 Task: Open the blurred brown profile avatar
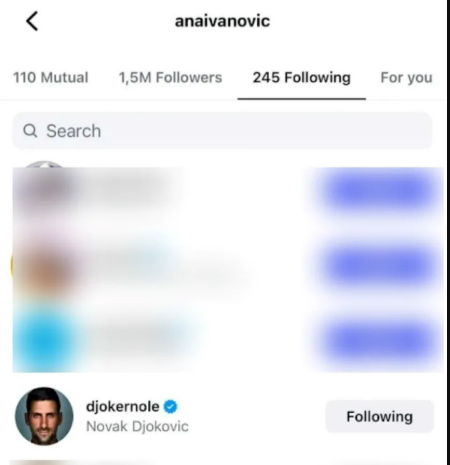pyautogui.click(x=46, y=265)
